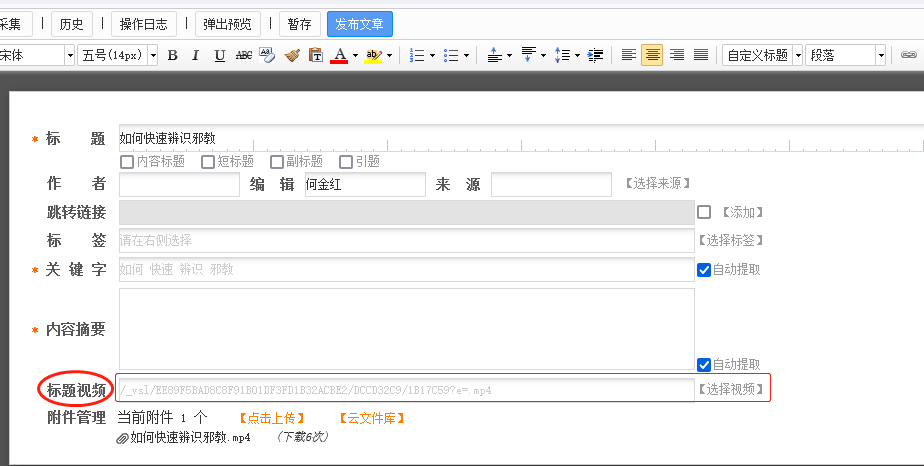Viewport: 924px width, 466px height.
Task: Open the 自定义标题 dropdown
Action: coord(798,55)
